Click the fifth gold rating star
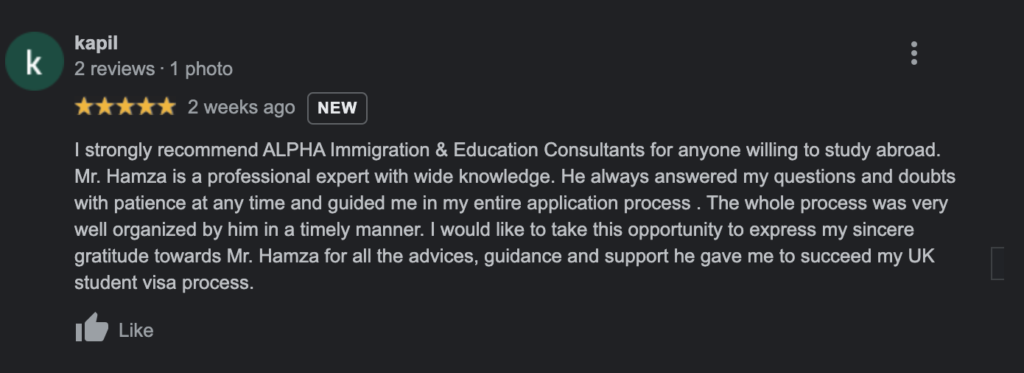1024x373 pixels. coord(167,106)
